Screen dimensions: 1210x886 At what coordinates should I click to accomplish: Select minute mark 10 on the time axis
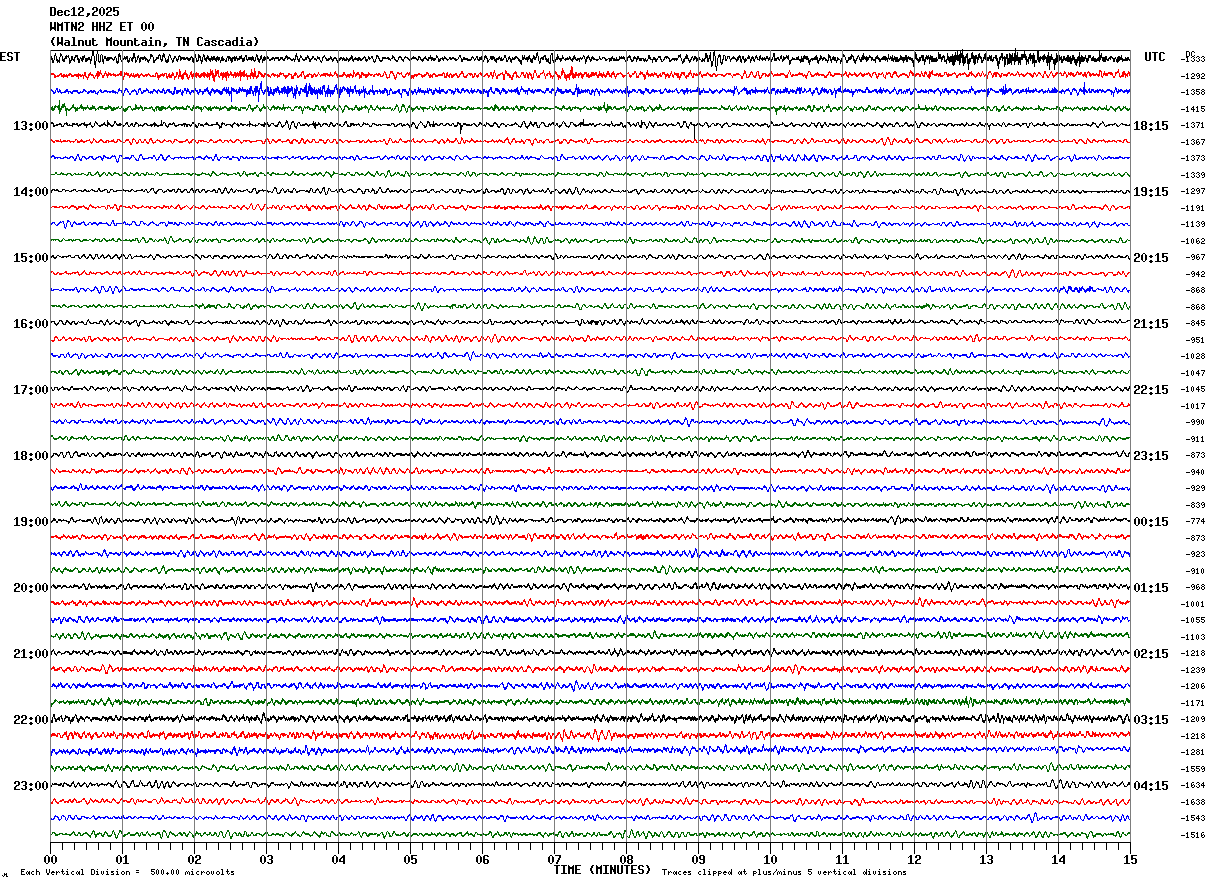coord(770,859)
